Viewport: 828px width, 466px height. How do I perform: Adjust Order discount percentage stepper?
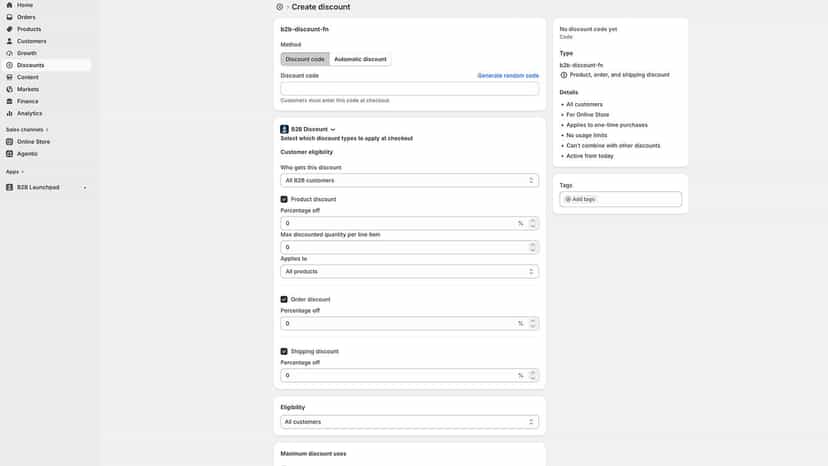532,323
